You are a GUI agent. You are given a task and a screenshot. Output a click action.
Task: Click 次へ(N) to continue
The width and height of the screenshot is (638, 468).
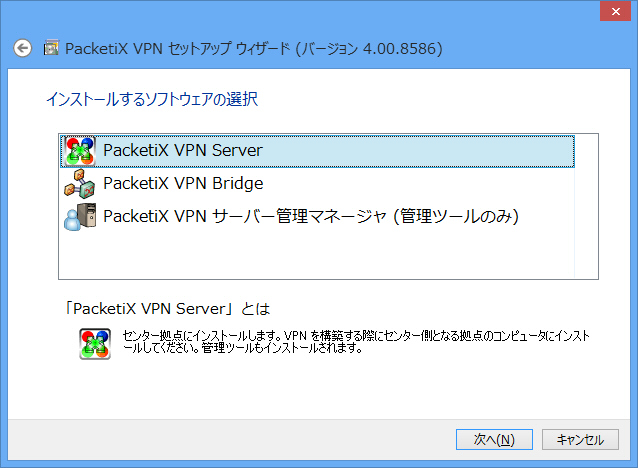tap(494, 440)
